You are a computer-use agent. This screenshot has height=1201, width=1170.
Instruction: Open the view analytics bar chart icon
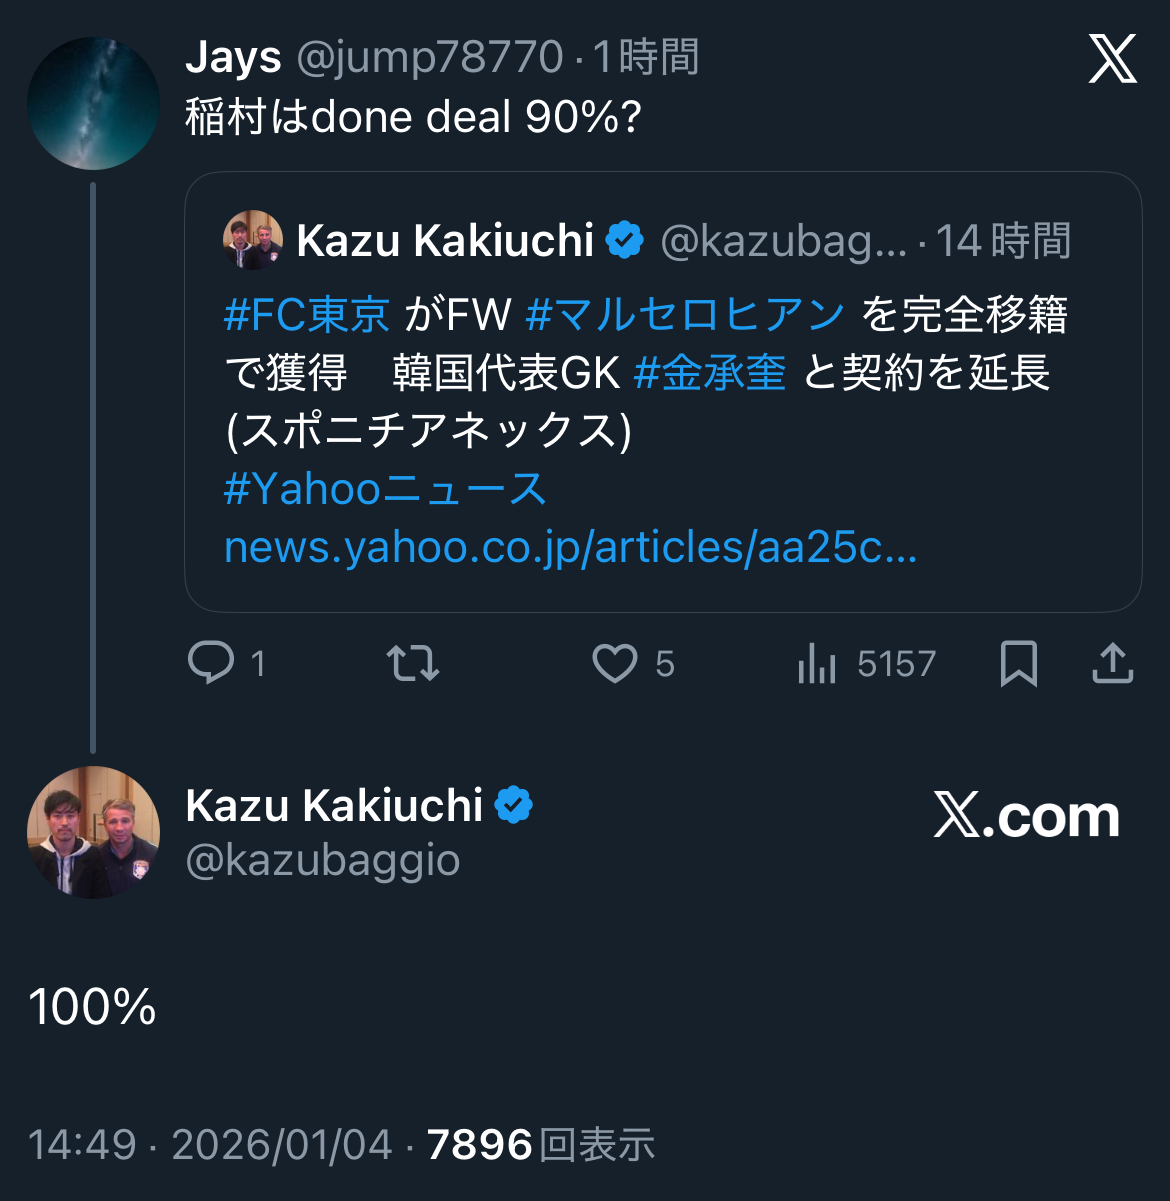coord(817,663)
